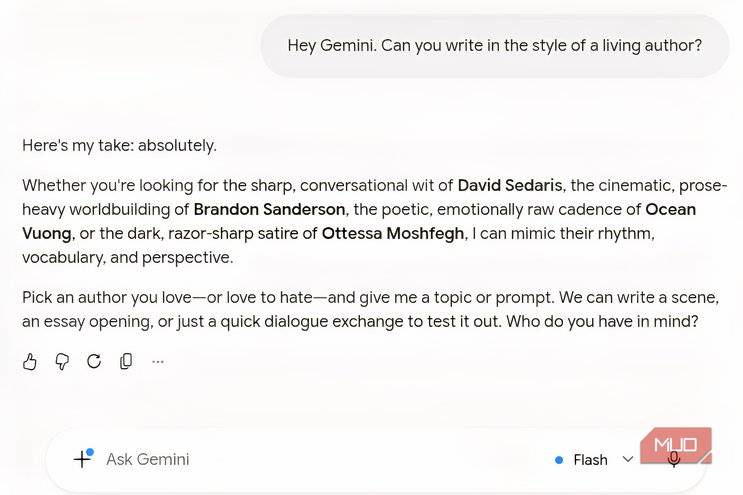Screen dimensions: 743x495
Task: Copy the response with the copy icon
Action: 126,361
